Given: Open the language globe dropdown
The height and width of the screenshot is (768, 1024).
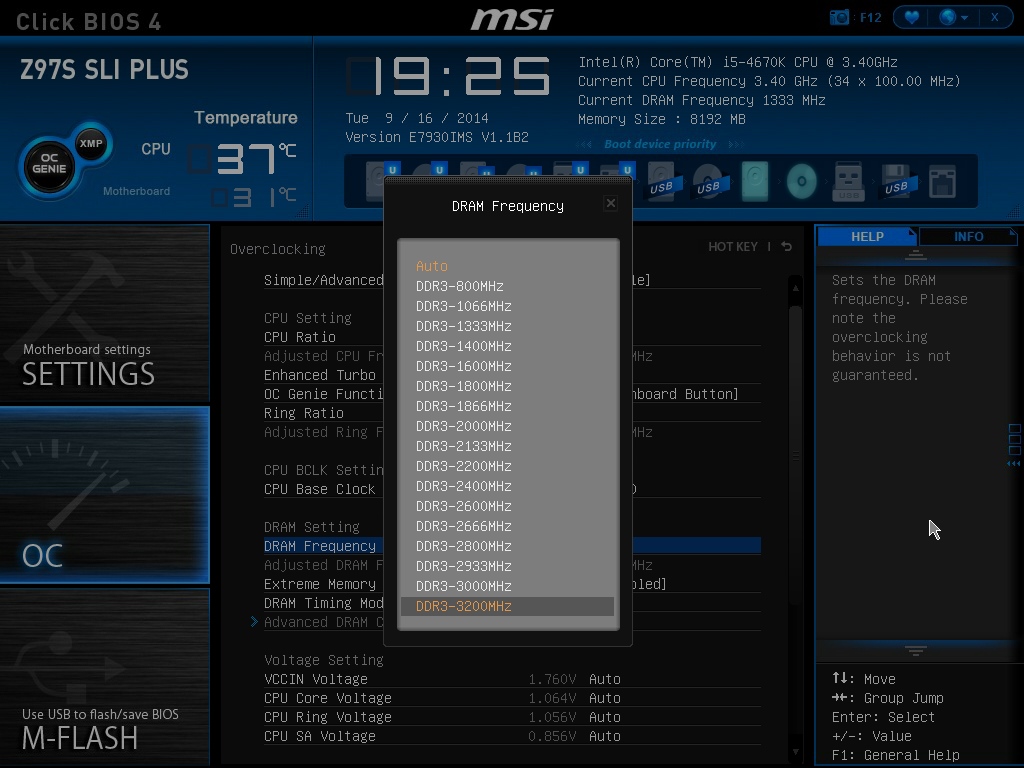Looking at the screenshot, I should pos(953,17).
